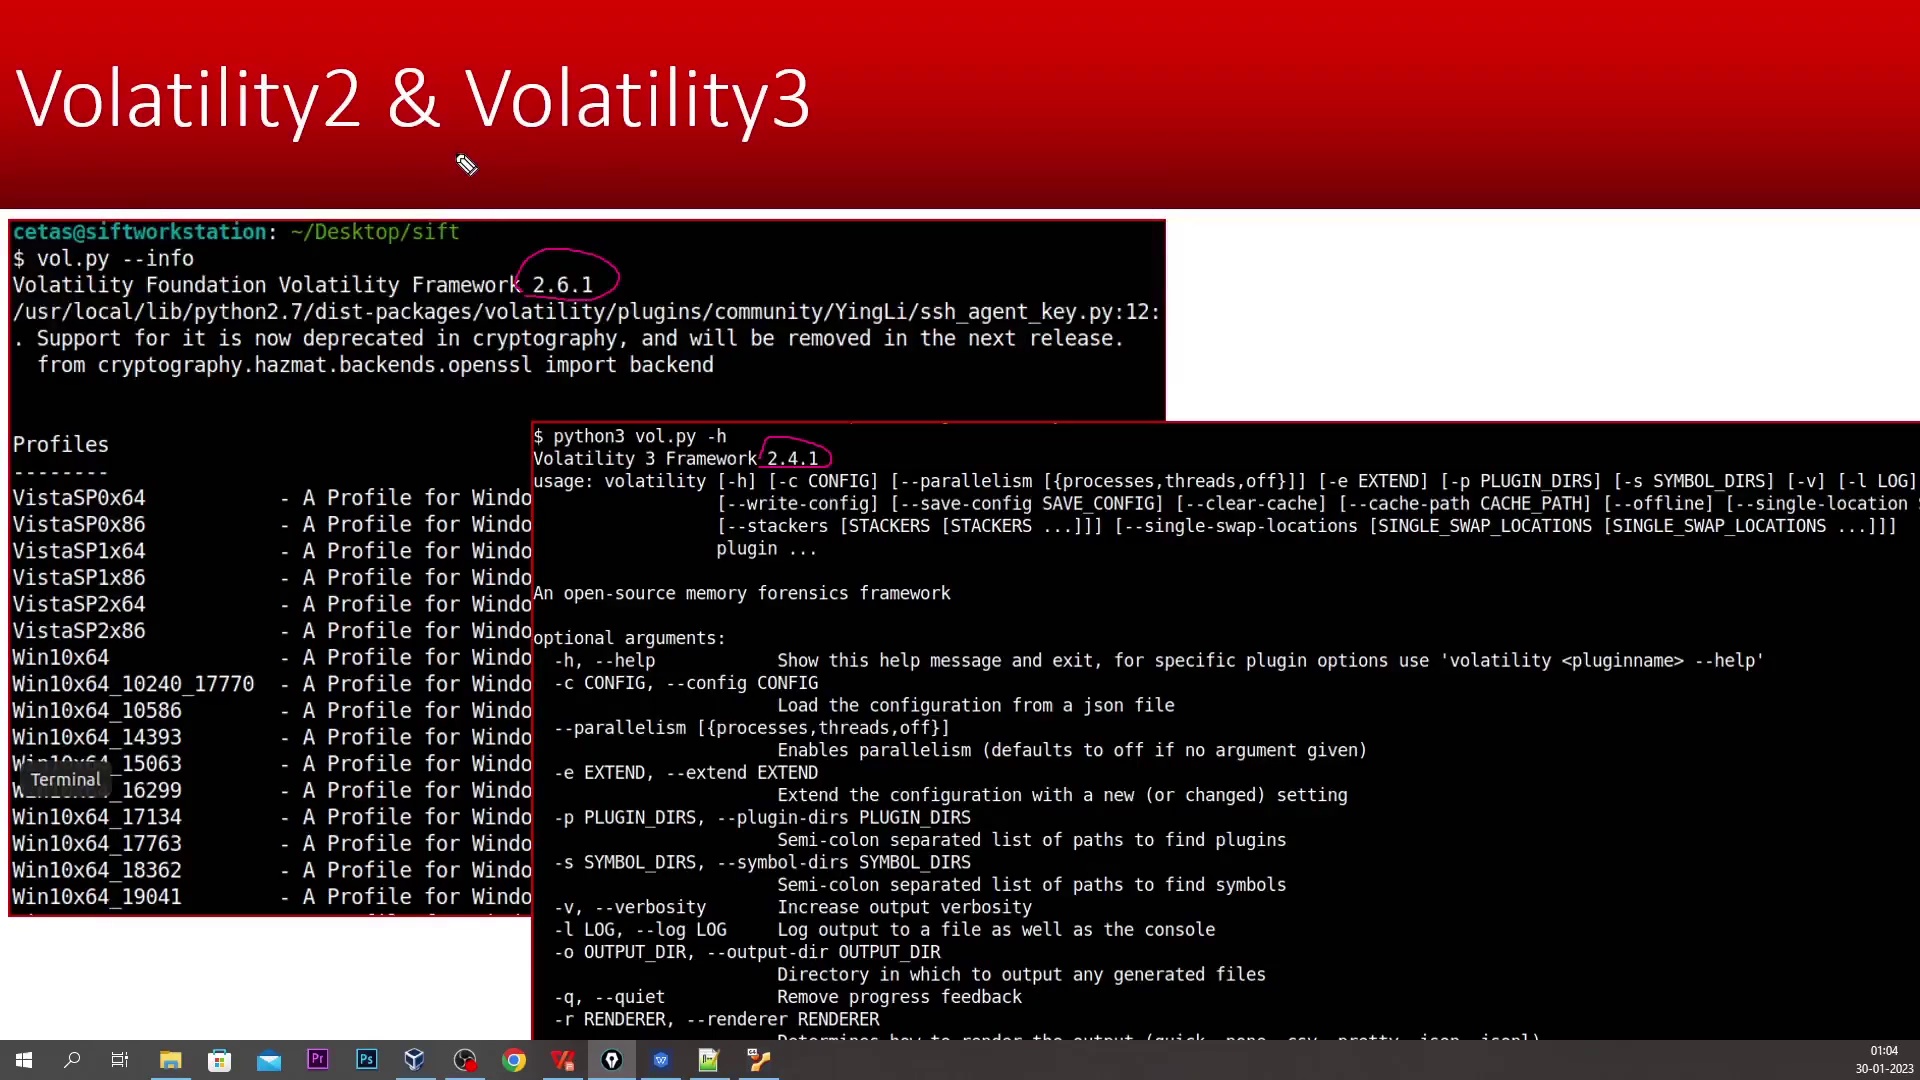Image resolution: width=1920 pixels, height=1080 pixels.
Task: Click the -p PLUGIN_DIRS option line
Action: tap(762, 818)
